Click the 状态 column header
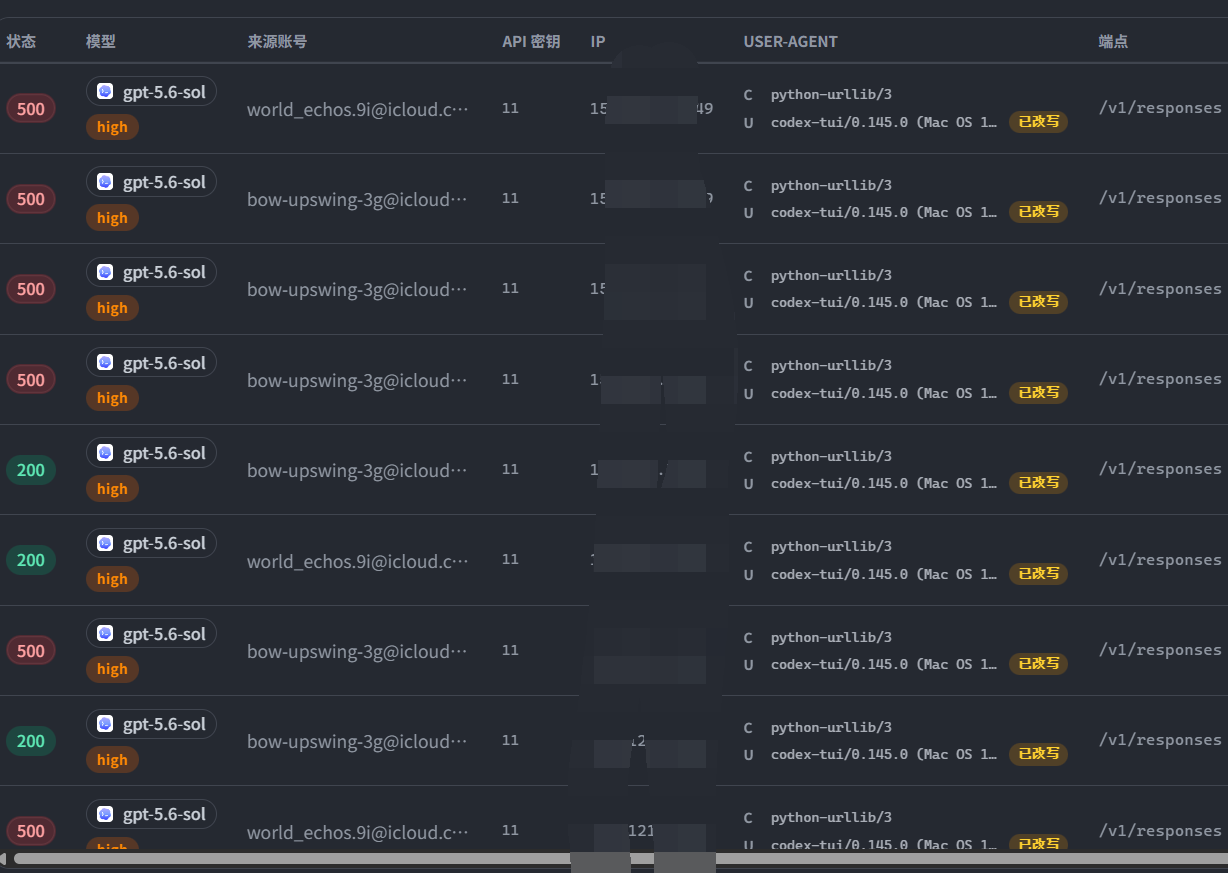Screen dimensions: 1228x873 pos(21,42)
